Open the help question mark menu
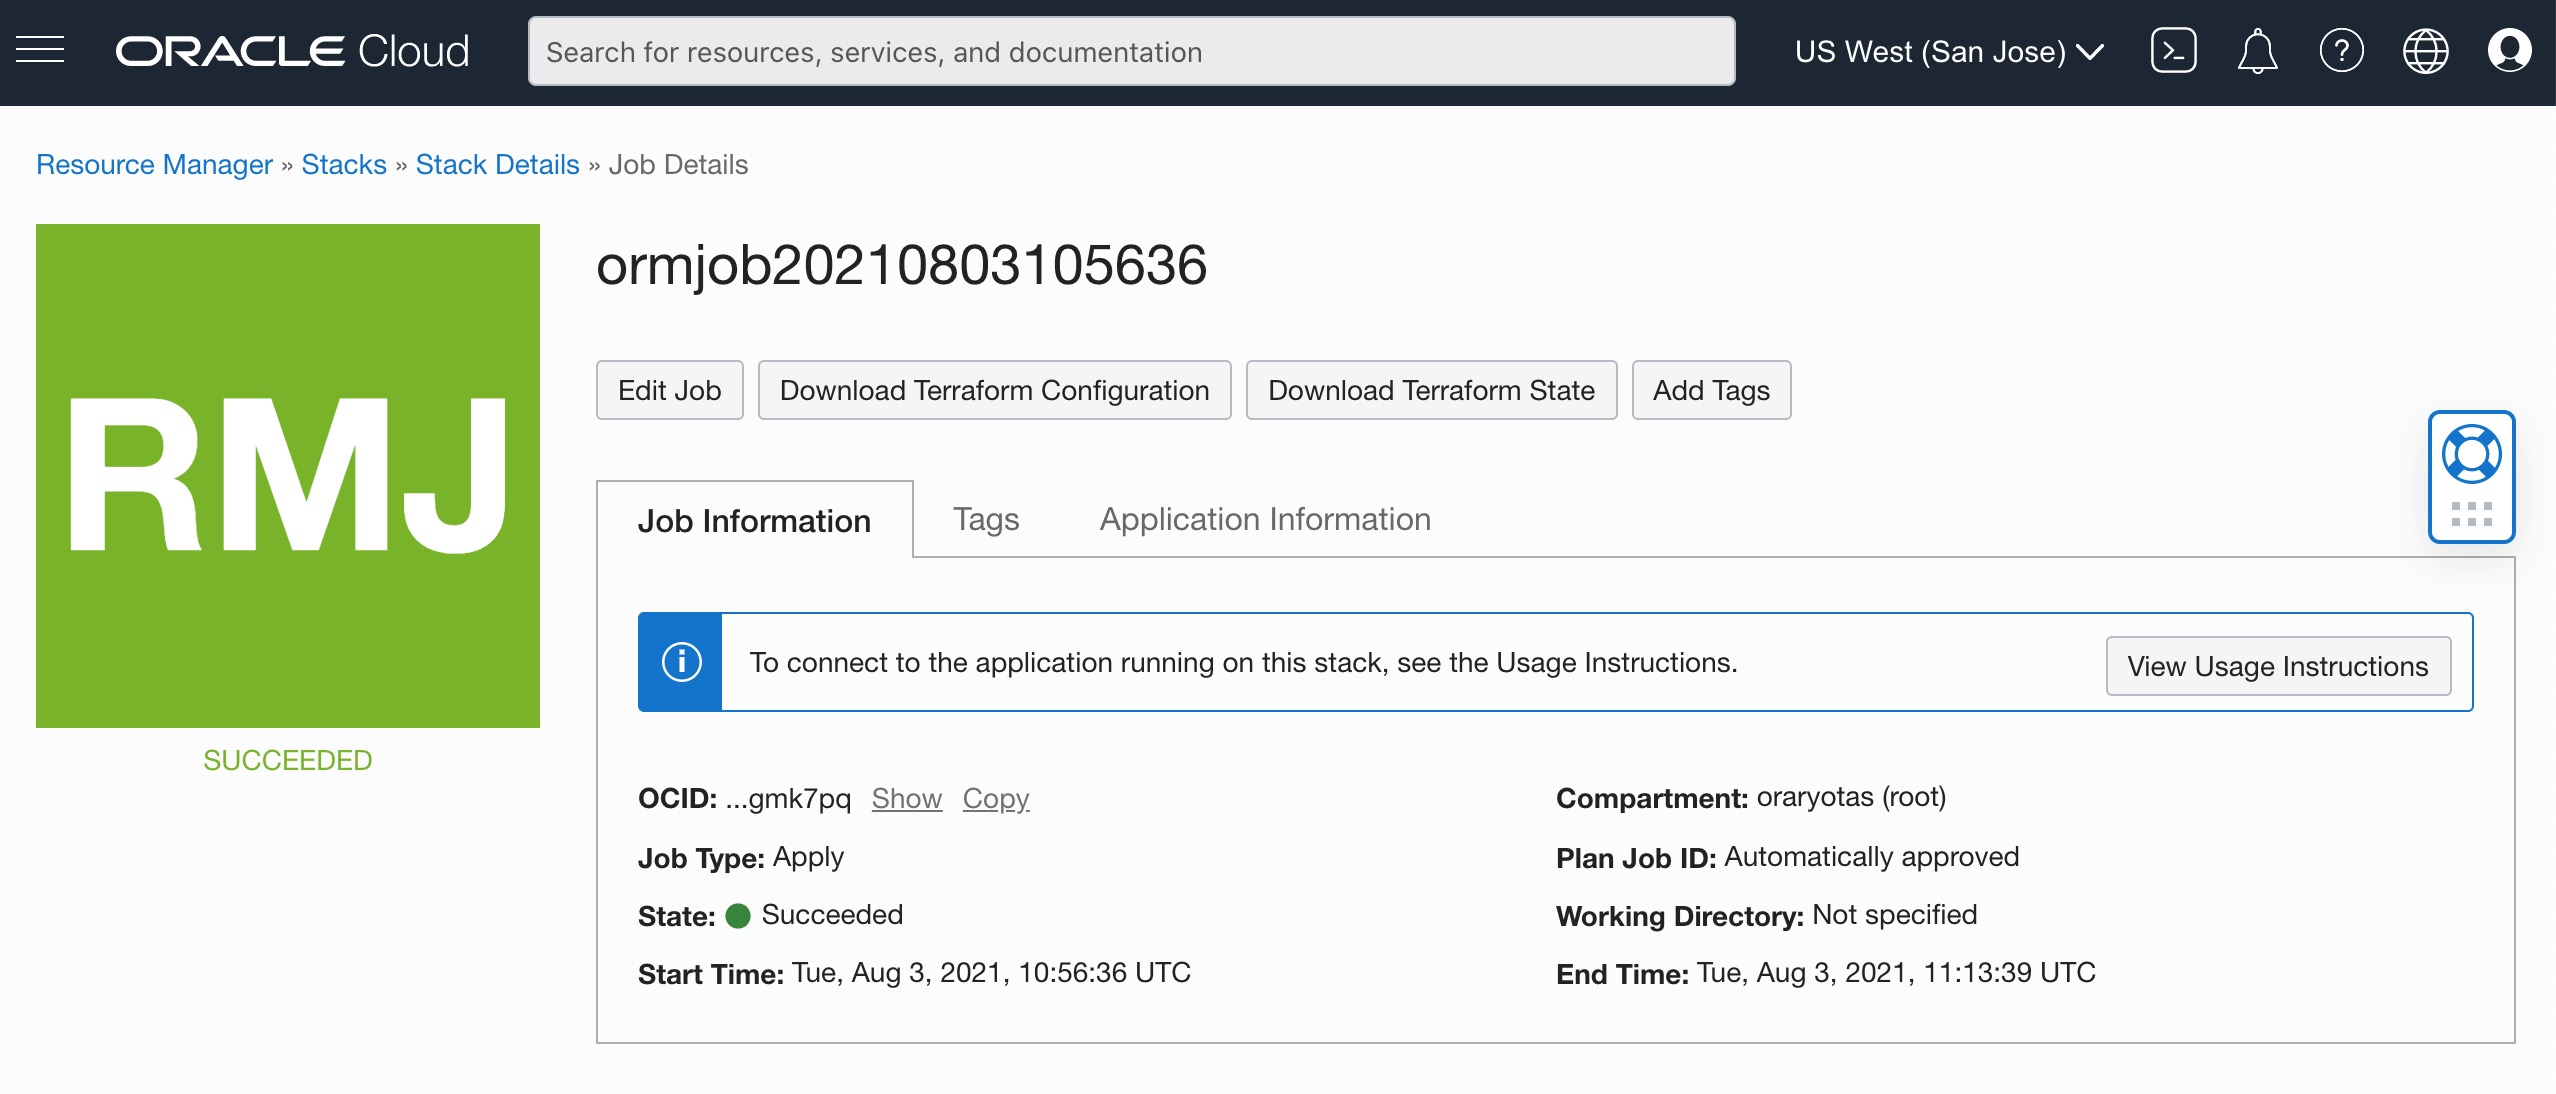The height and width of the screenshot is (1094, 2556). (2341, 50)
